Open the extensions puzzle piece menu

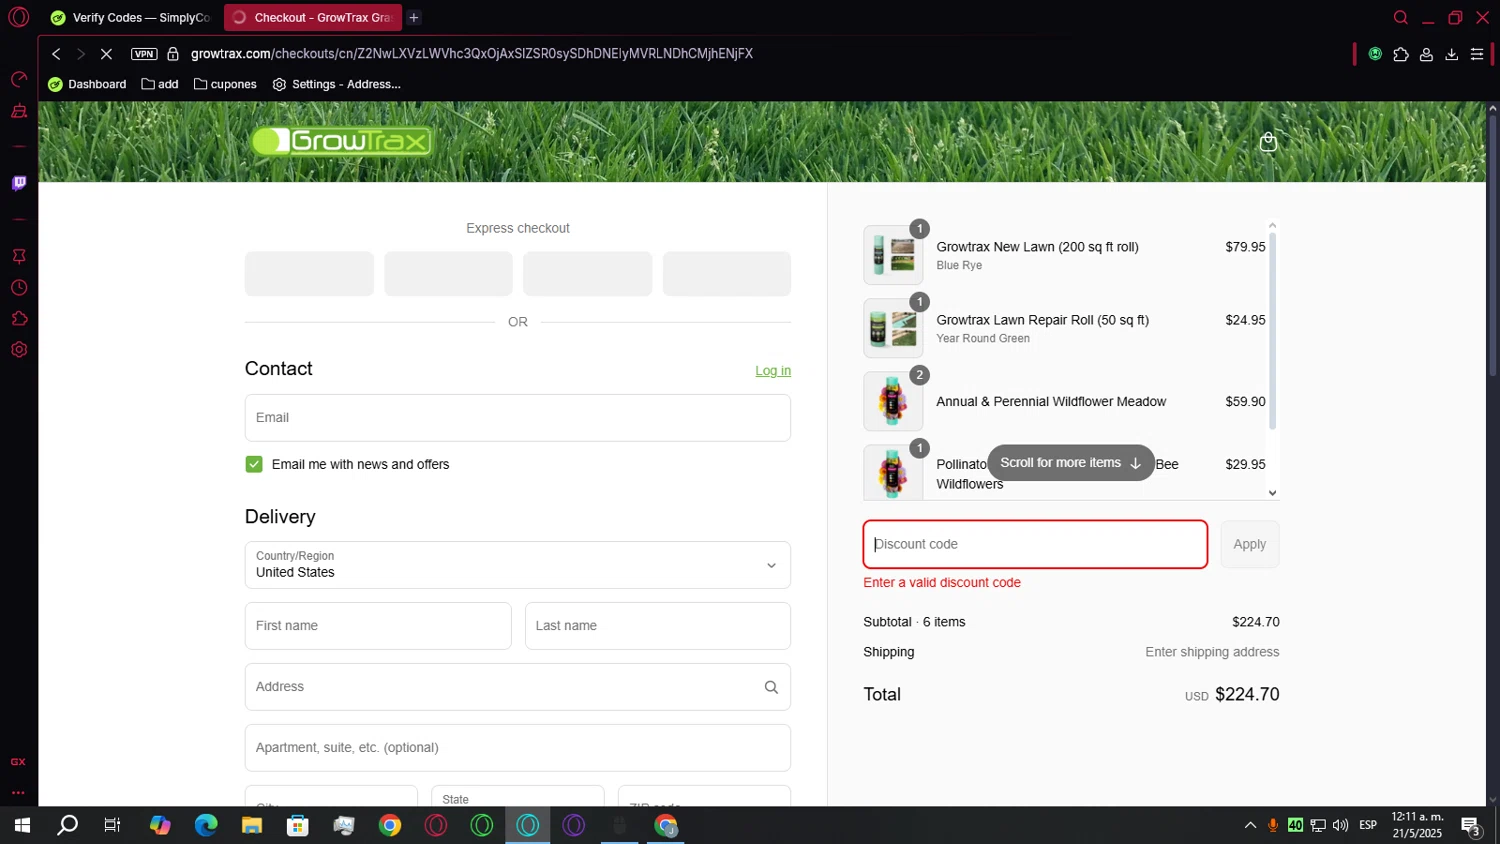coord(1401,54)
